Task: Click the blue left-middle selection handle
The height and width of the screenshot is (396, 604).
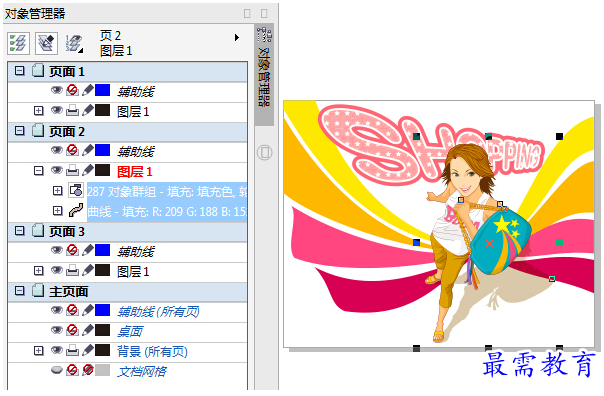Action: click(x=416, y=242)
